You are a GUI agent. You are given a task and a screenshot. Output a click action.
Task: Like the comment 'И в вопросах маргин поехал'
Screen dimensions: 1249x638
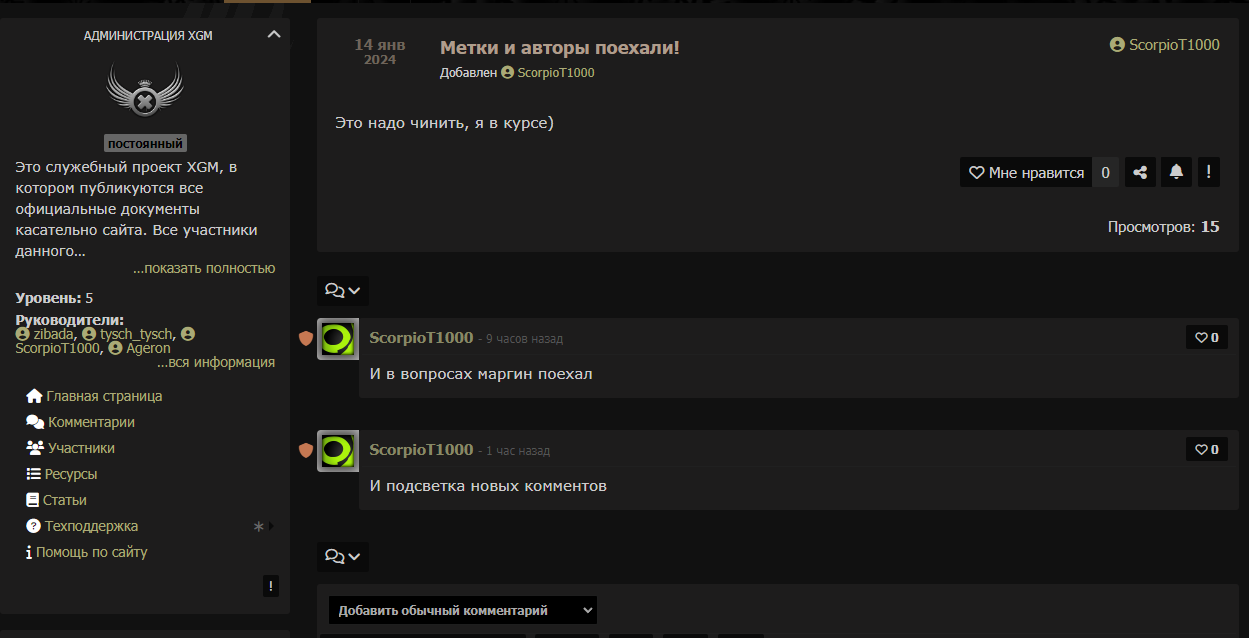1207,337
